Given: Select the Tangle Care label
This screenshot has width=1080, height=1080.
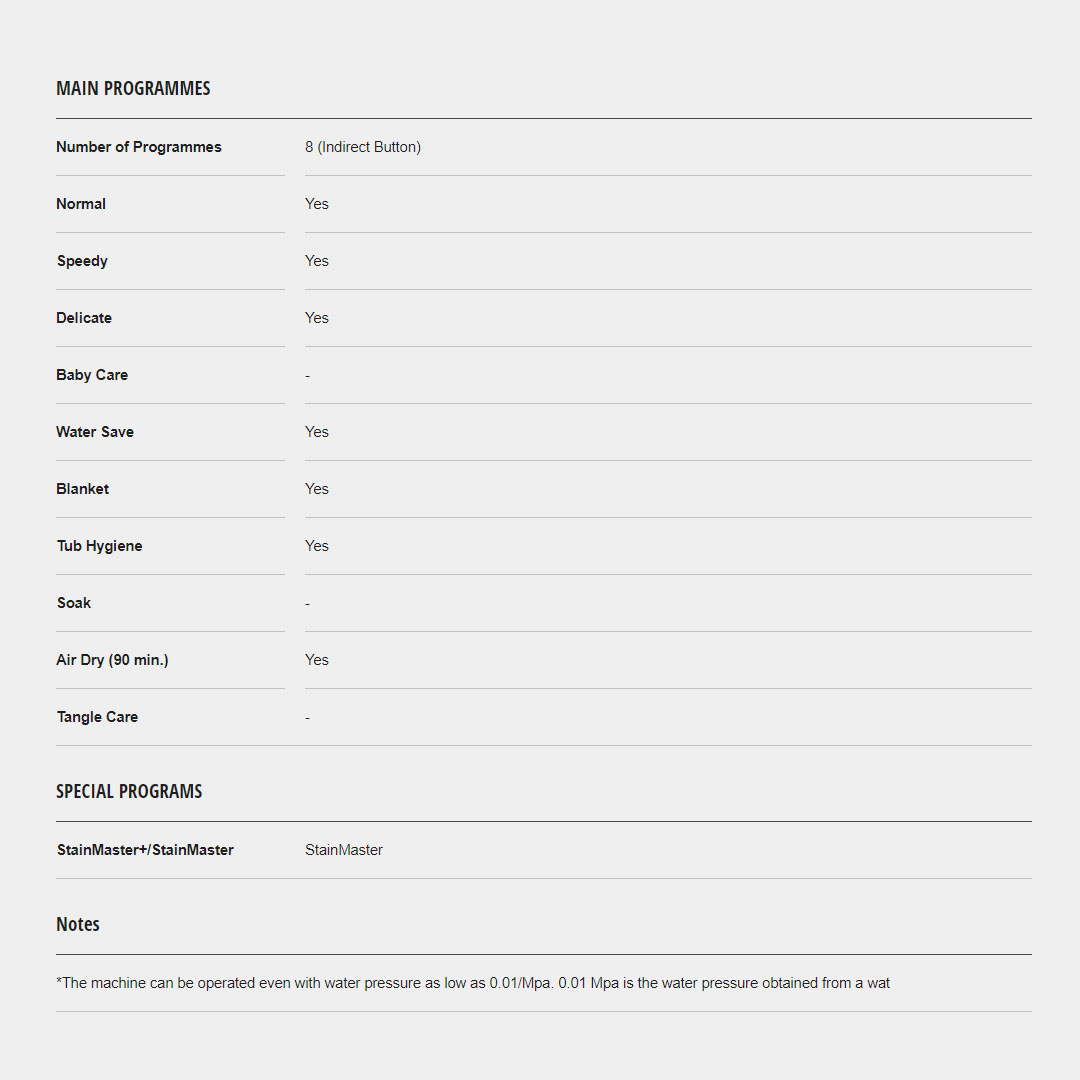Looking at the screenshot, I should coord(97,717).
